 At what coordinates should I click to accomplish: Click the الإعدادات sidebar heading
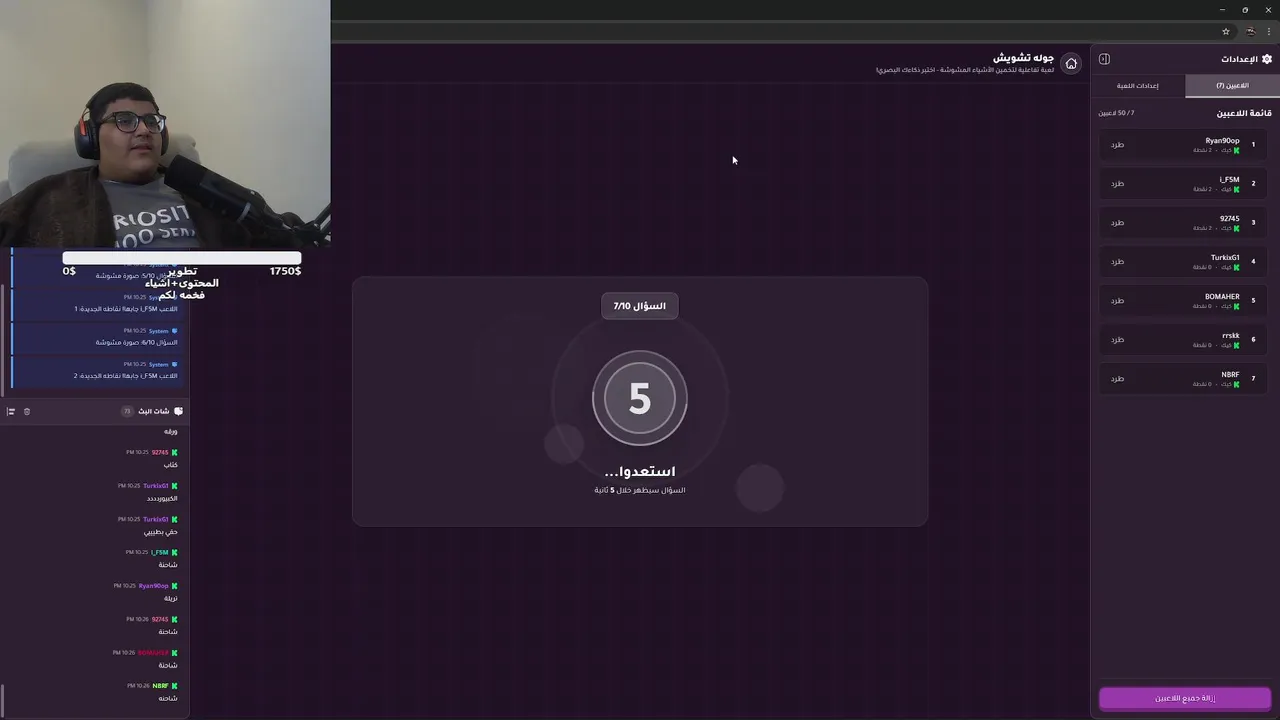click(x=1238, y=59)
